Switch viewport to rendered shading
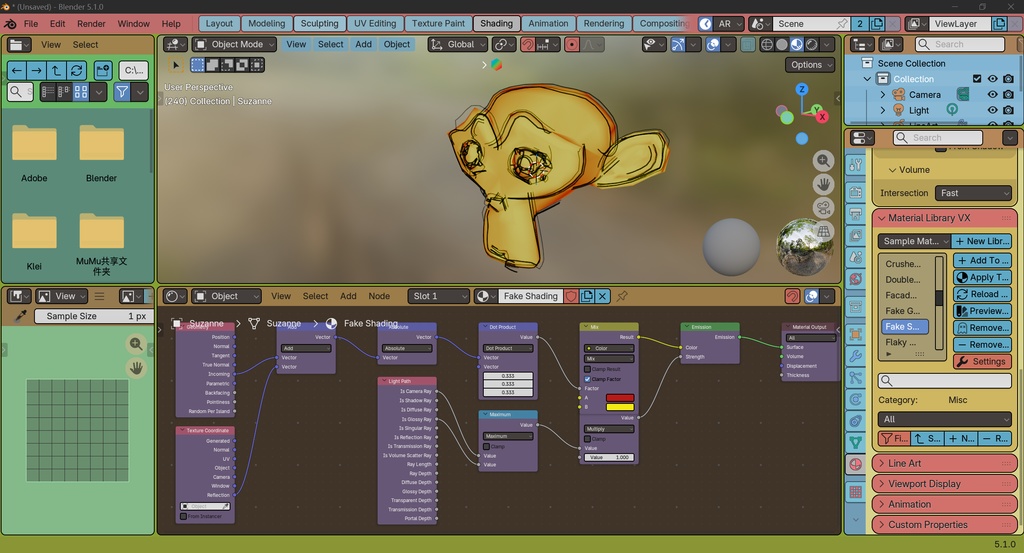 click(812, 44)
